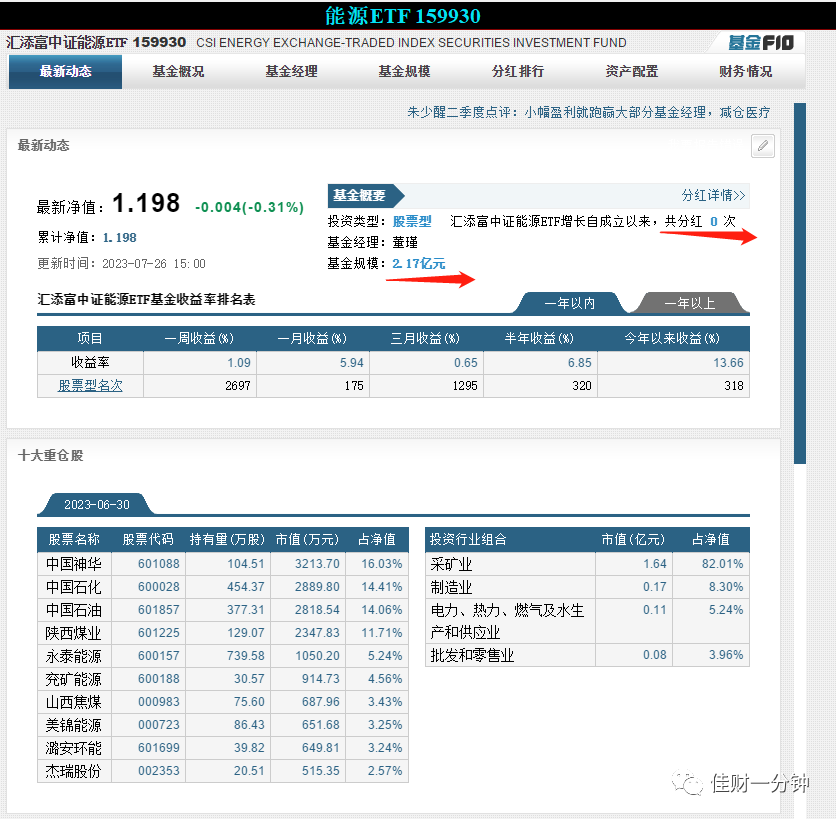Click the 制造业 industry row

pyautogui.click(x=587, y=587)
